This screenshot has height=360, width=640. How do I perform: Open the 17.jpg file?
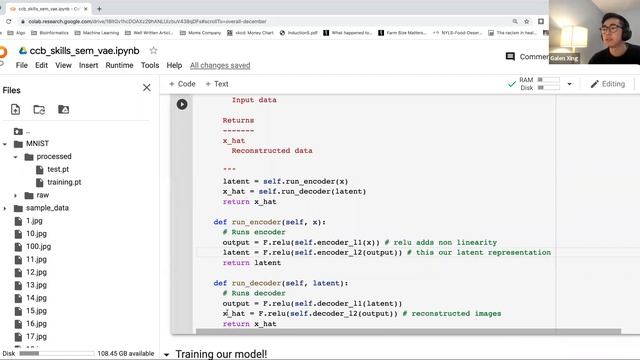pos(36,337)
